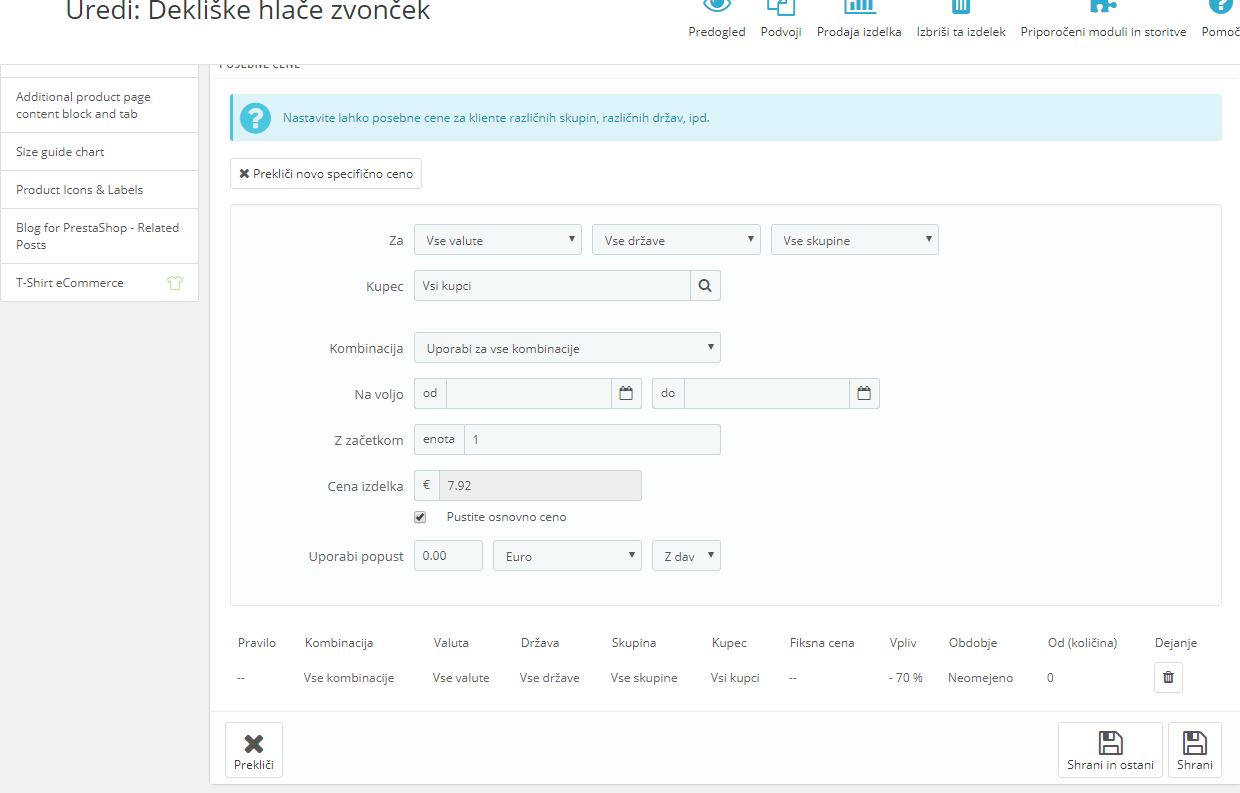Toggle 'Pustite osnovno ceno' checkbox
The height and width of the screenshot is (793, 1240).
coord(420,517)
